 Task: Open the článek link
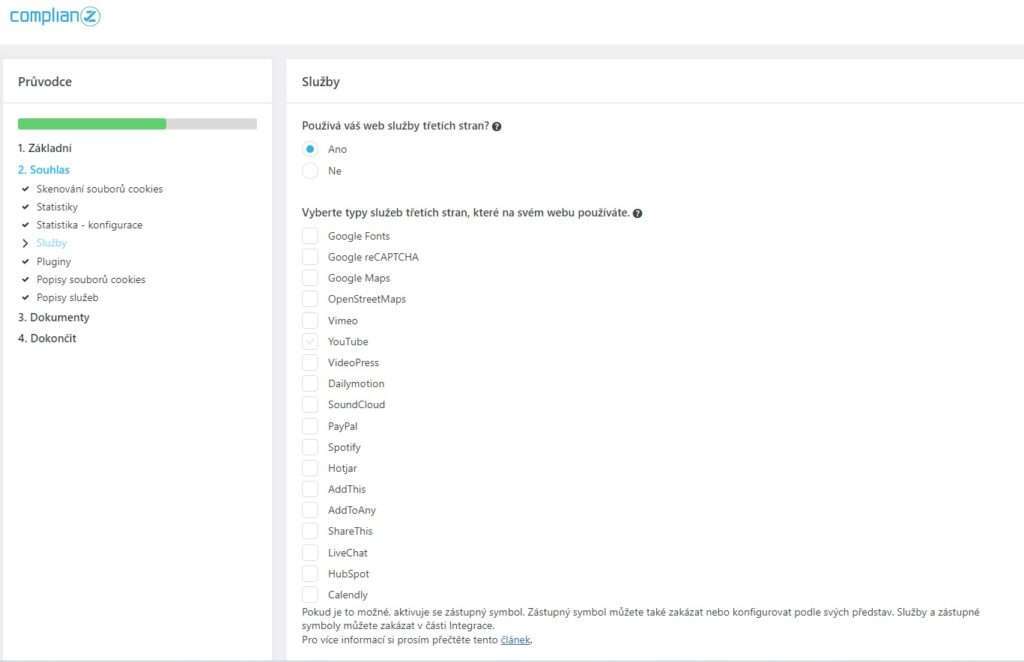tap(515, 640)
